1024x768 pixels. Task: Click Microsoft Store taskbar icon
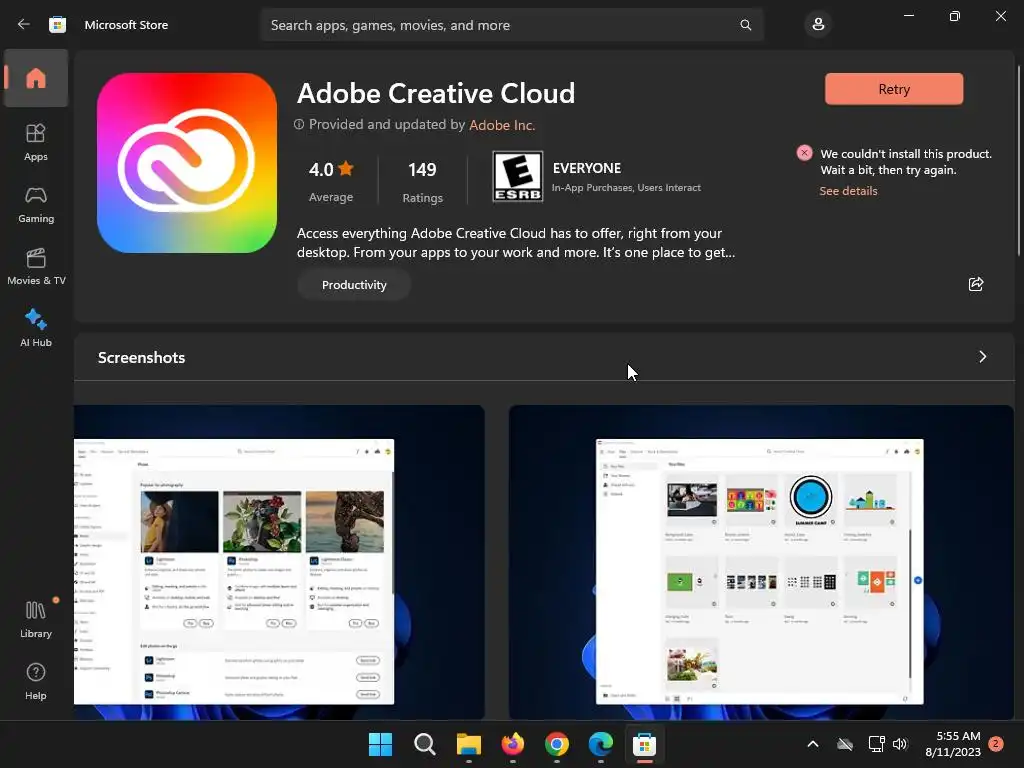[x=644, y=744]
